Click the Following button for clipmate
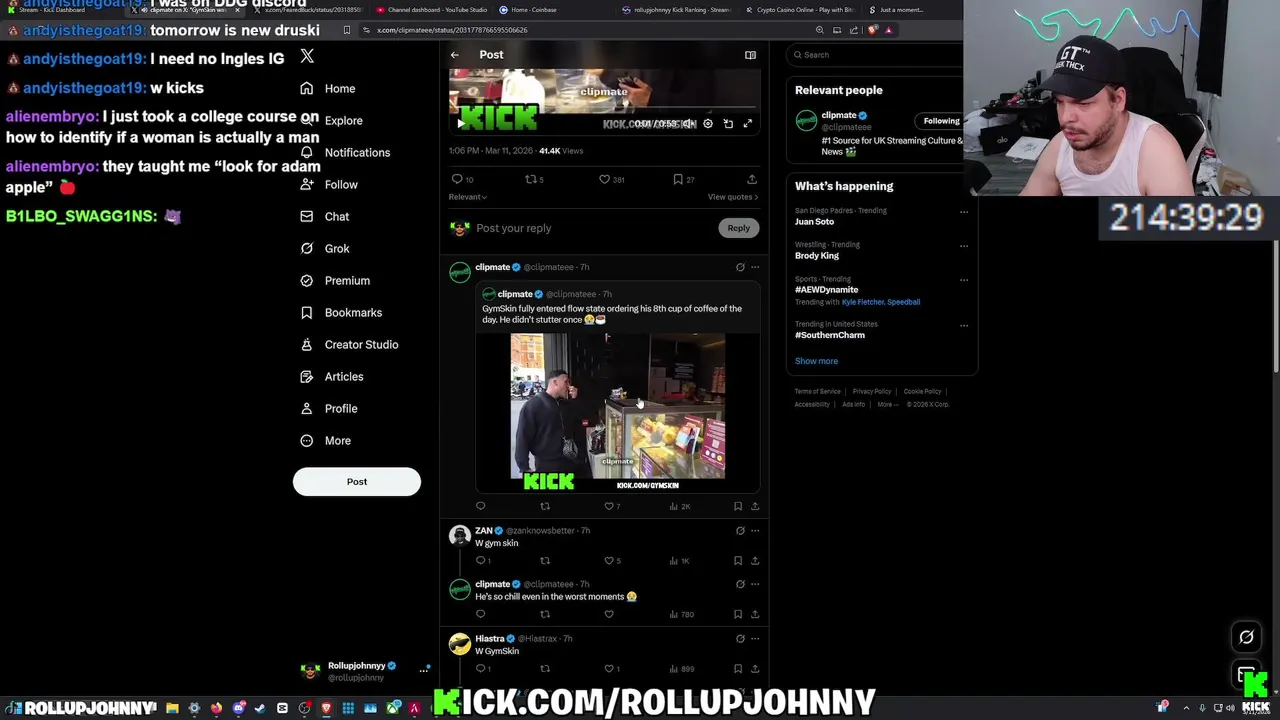The width and height of the screenshot is (1280, 720). pyautogui.click(x=940, y=121)
